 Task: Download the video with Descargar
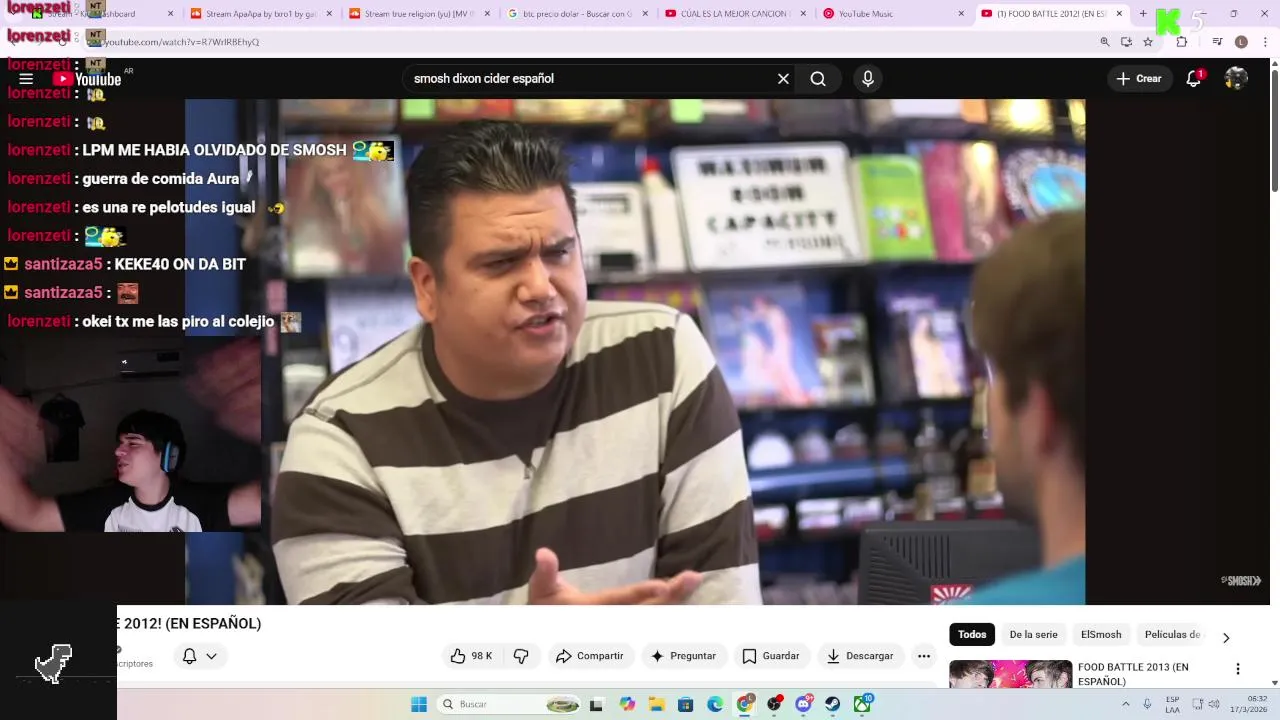point(861,656)
